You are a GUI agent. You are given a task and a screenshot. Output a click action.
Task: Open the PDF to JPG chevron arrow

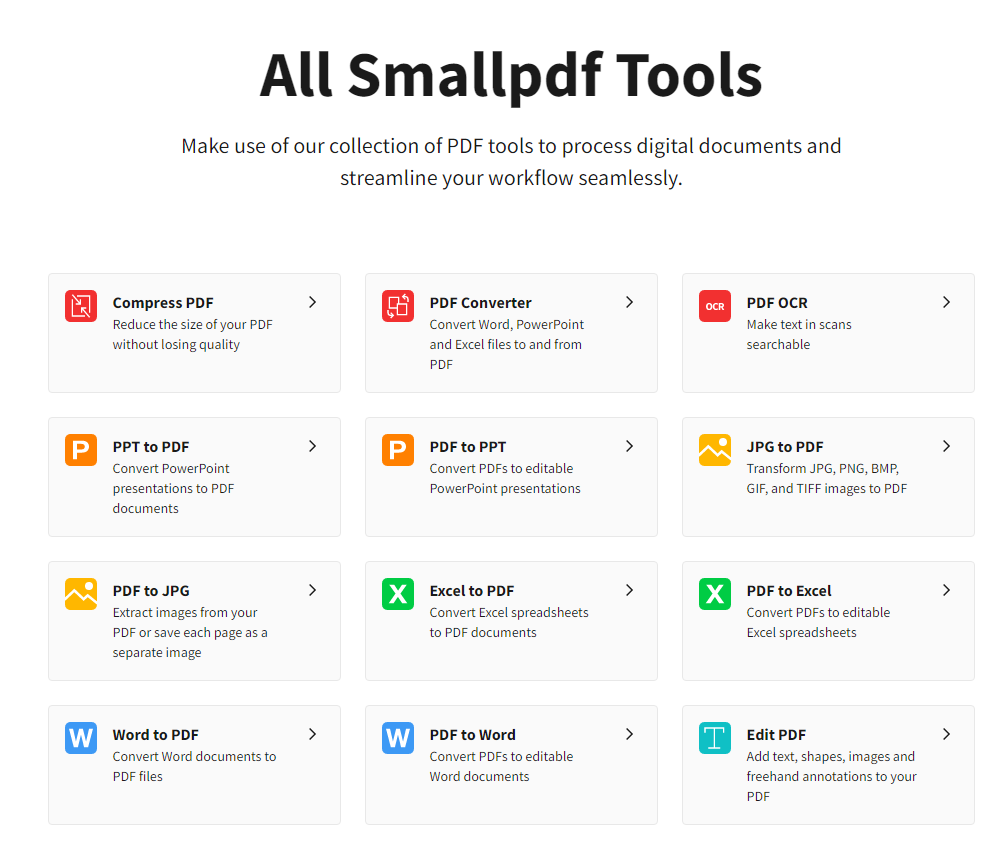(312, 590)
